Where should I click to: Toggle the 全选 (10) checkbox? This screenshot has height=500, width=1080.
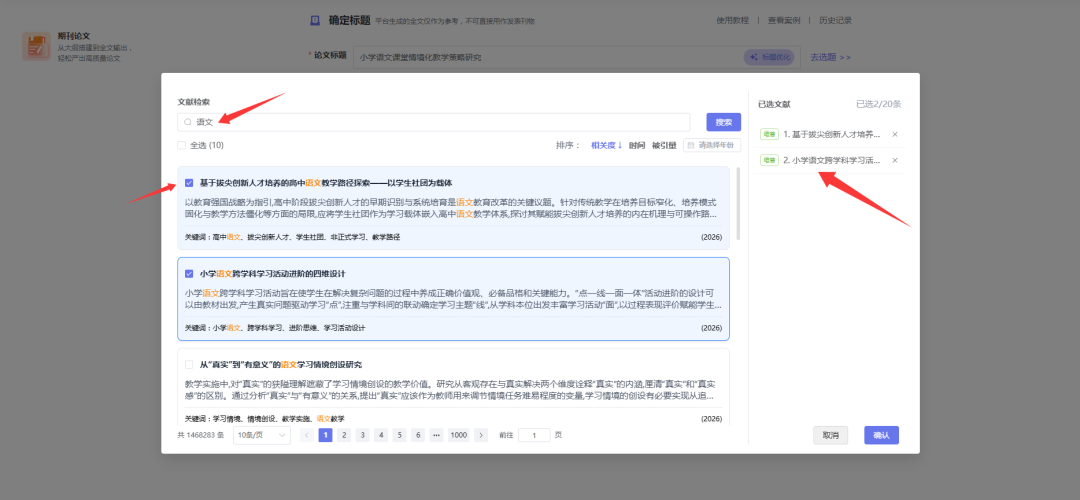(181, 145)
